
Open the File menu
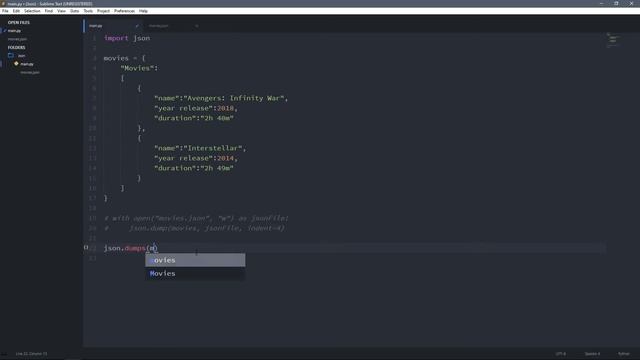5,11
